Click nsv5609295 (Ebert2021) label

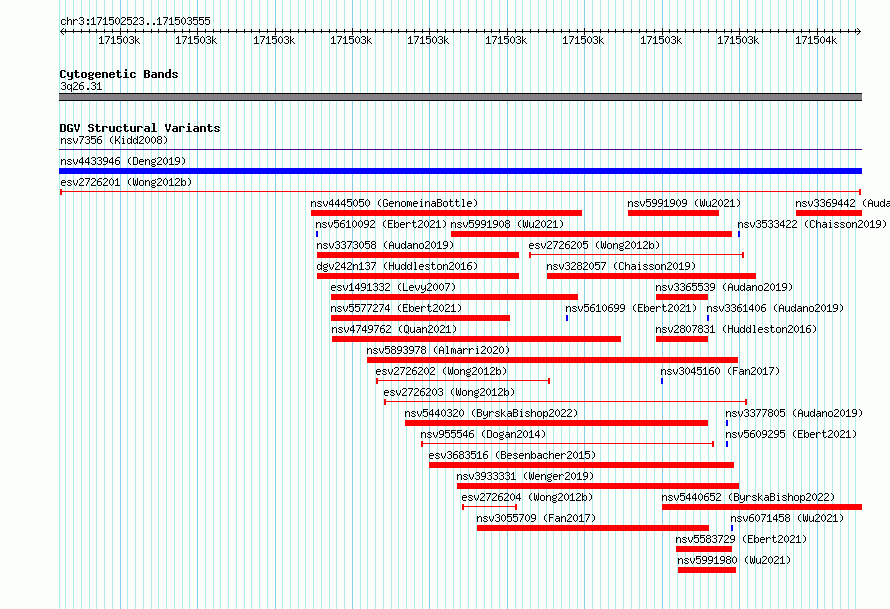click(791, 434)
